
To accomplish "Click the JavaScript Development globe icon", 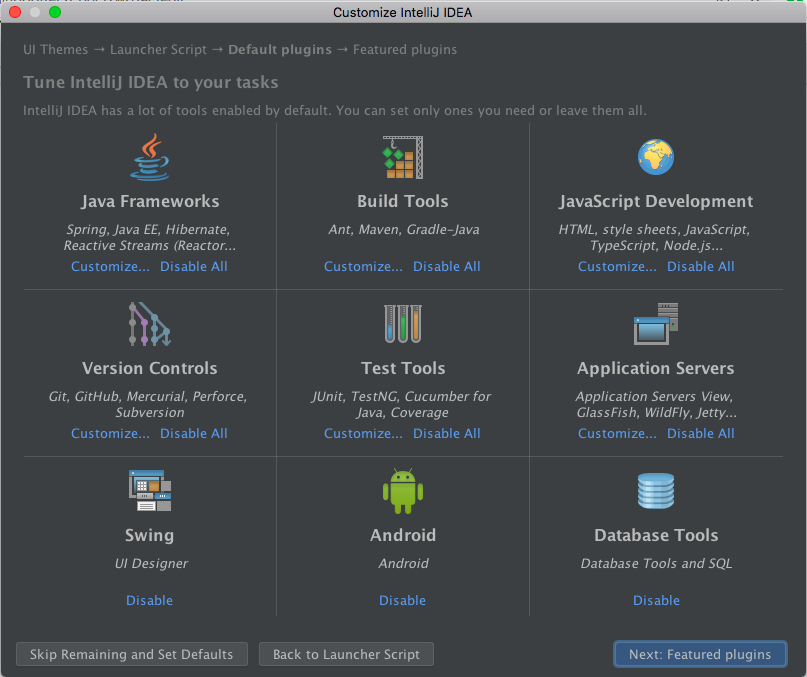I will [x=656, y=157].
